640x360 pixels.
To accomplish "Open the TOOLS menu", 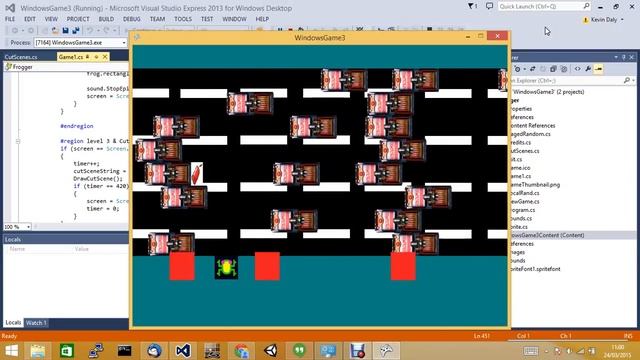I will (x=183, y=19).
